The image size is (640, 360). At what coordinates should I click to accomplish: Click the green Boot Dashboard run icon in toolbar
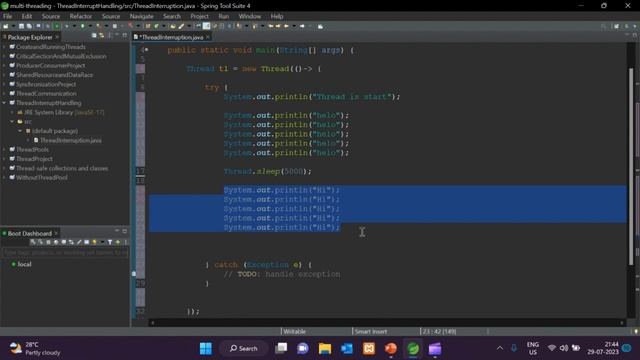tap(57, 26)
